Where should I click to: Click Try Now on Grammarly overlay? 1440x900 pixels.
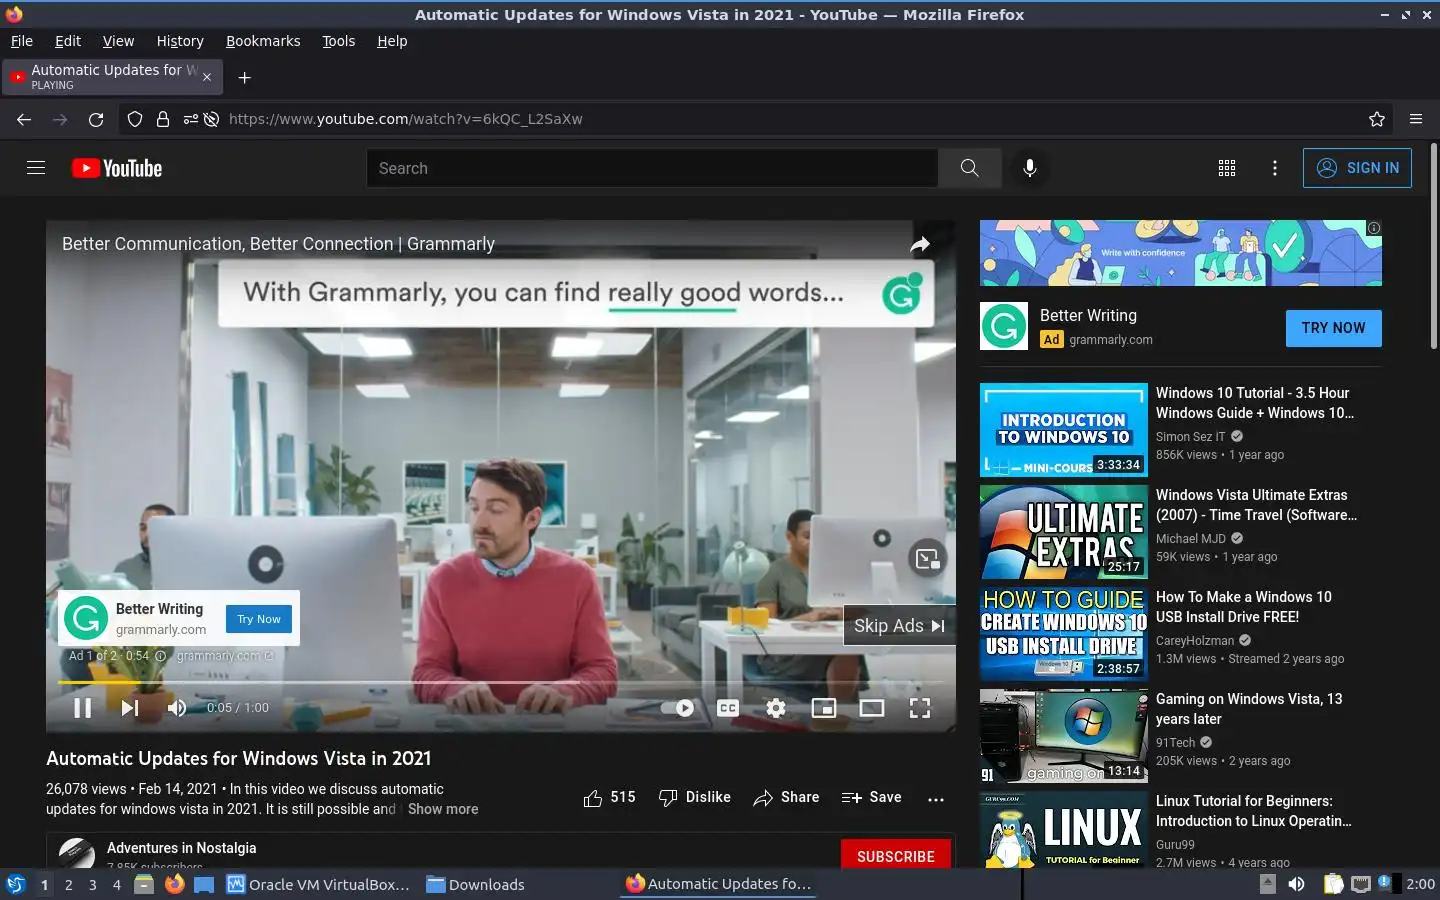259,619
